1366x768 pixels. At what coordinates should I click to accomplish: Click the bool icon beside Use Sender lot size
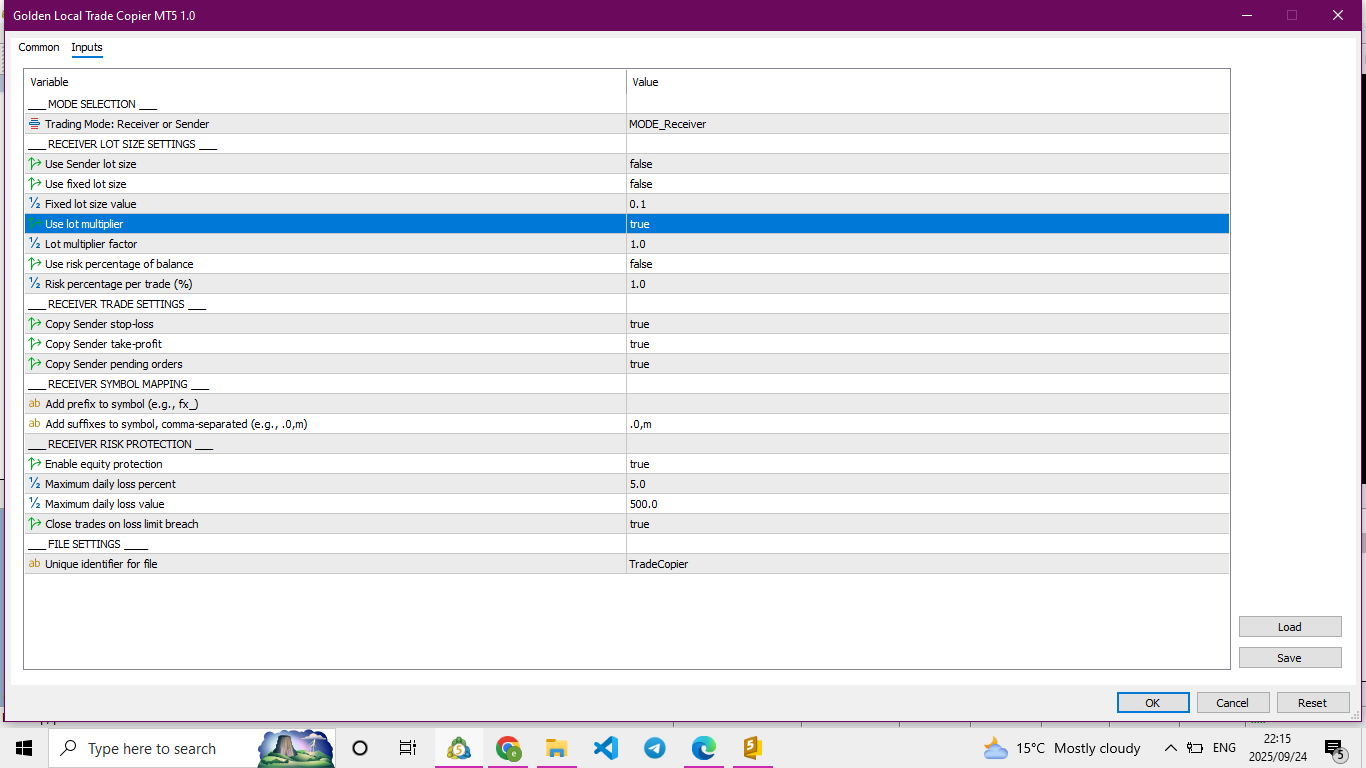(35, 164)
